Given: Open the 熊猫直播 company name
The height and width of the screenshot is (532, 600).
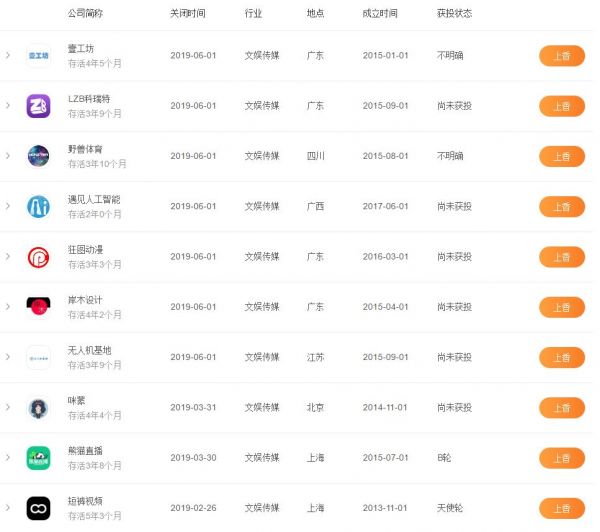Looking at the screenshot, I should click(x=85, y=450).
